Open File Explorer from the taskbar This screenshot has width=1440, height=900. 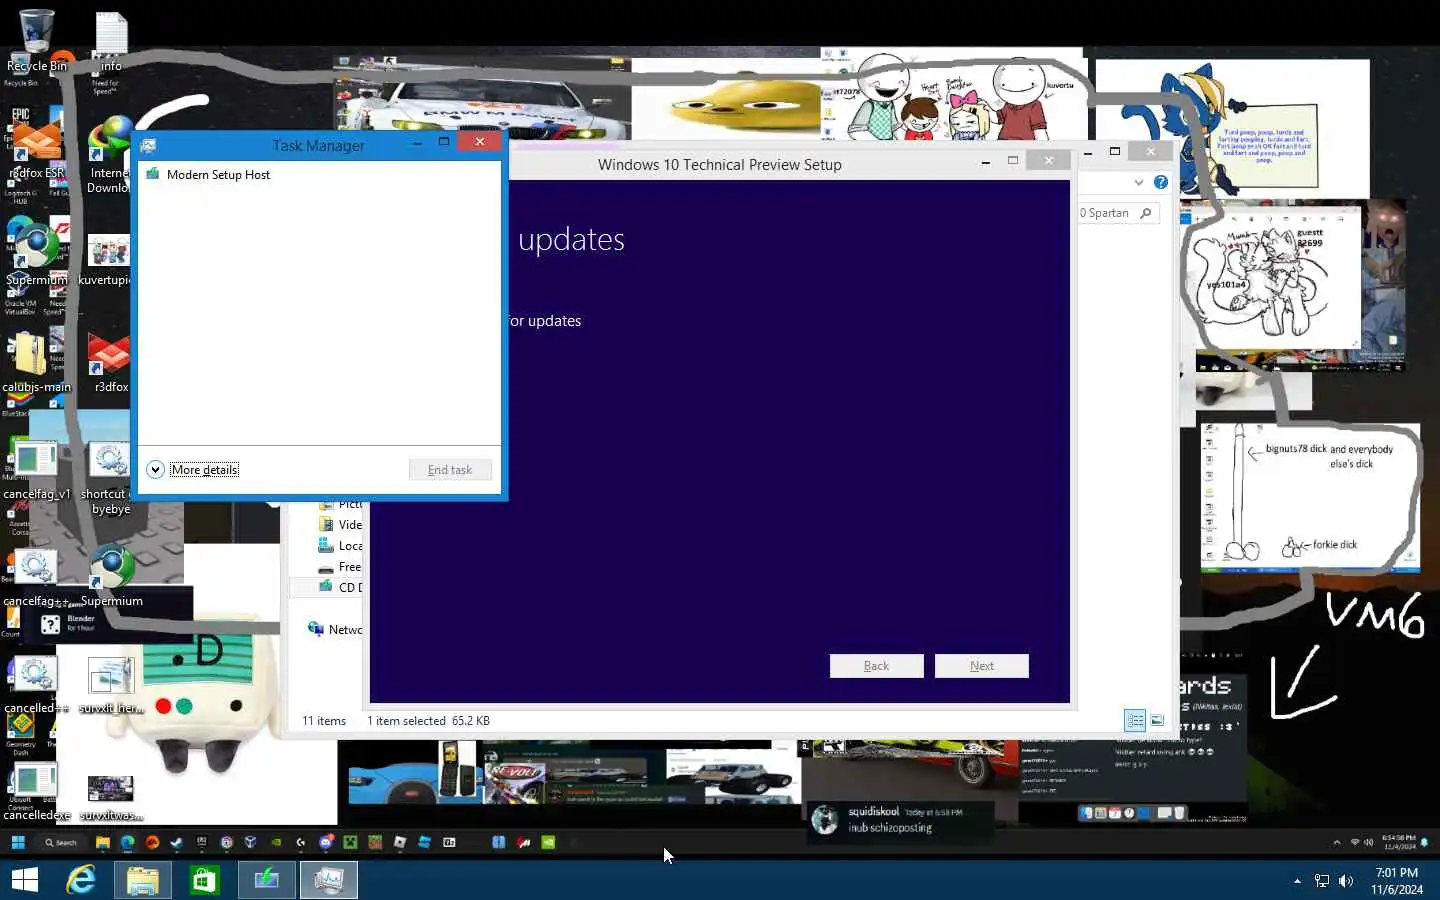(143, 880)
